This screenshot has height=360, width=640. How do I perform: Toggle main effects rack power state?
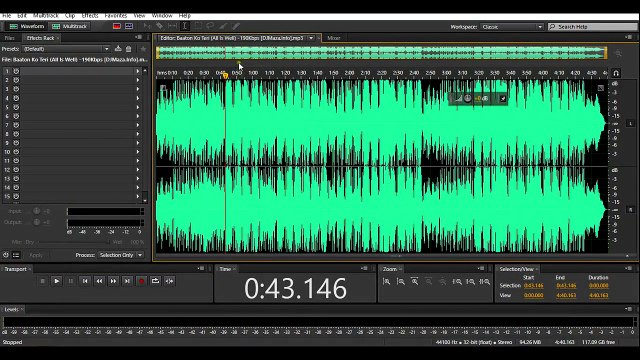(6, 255)
